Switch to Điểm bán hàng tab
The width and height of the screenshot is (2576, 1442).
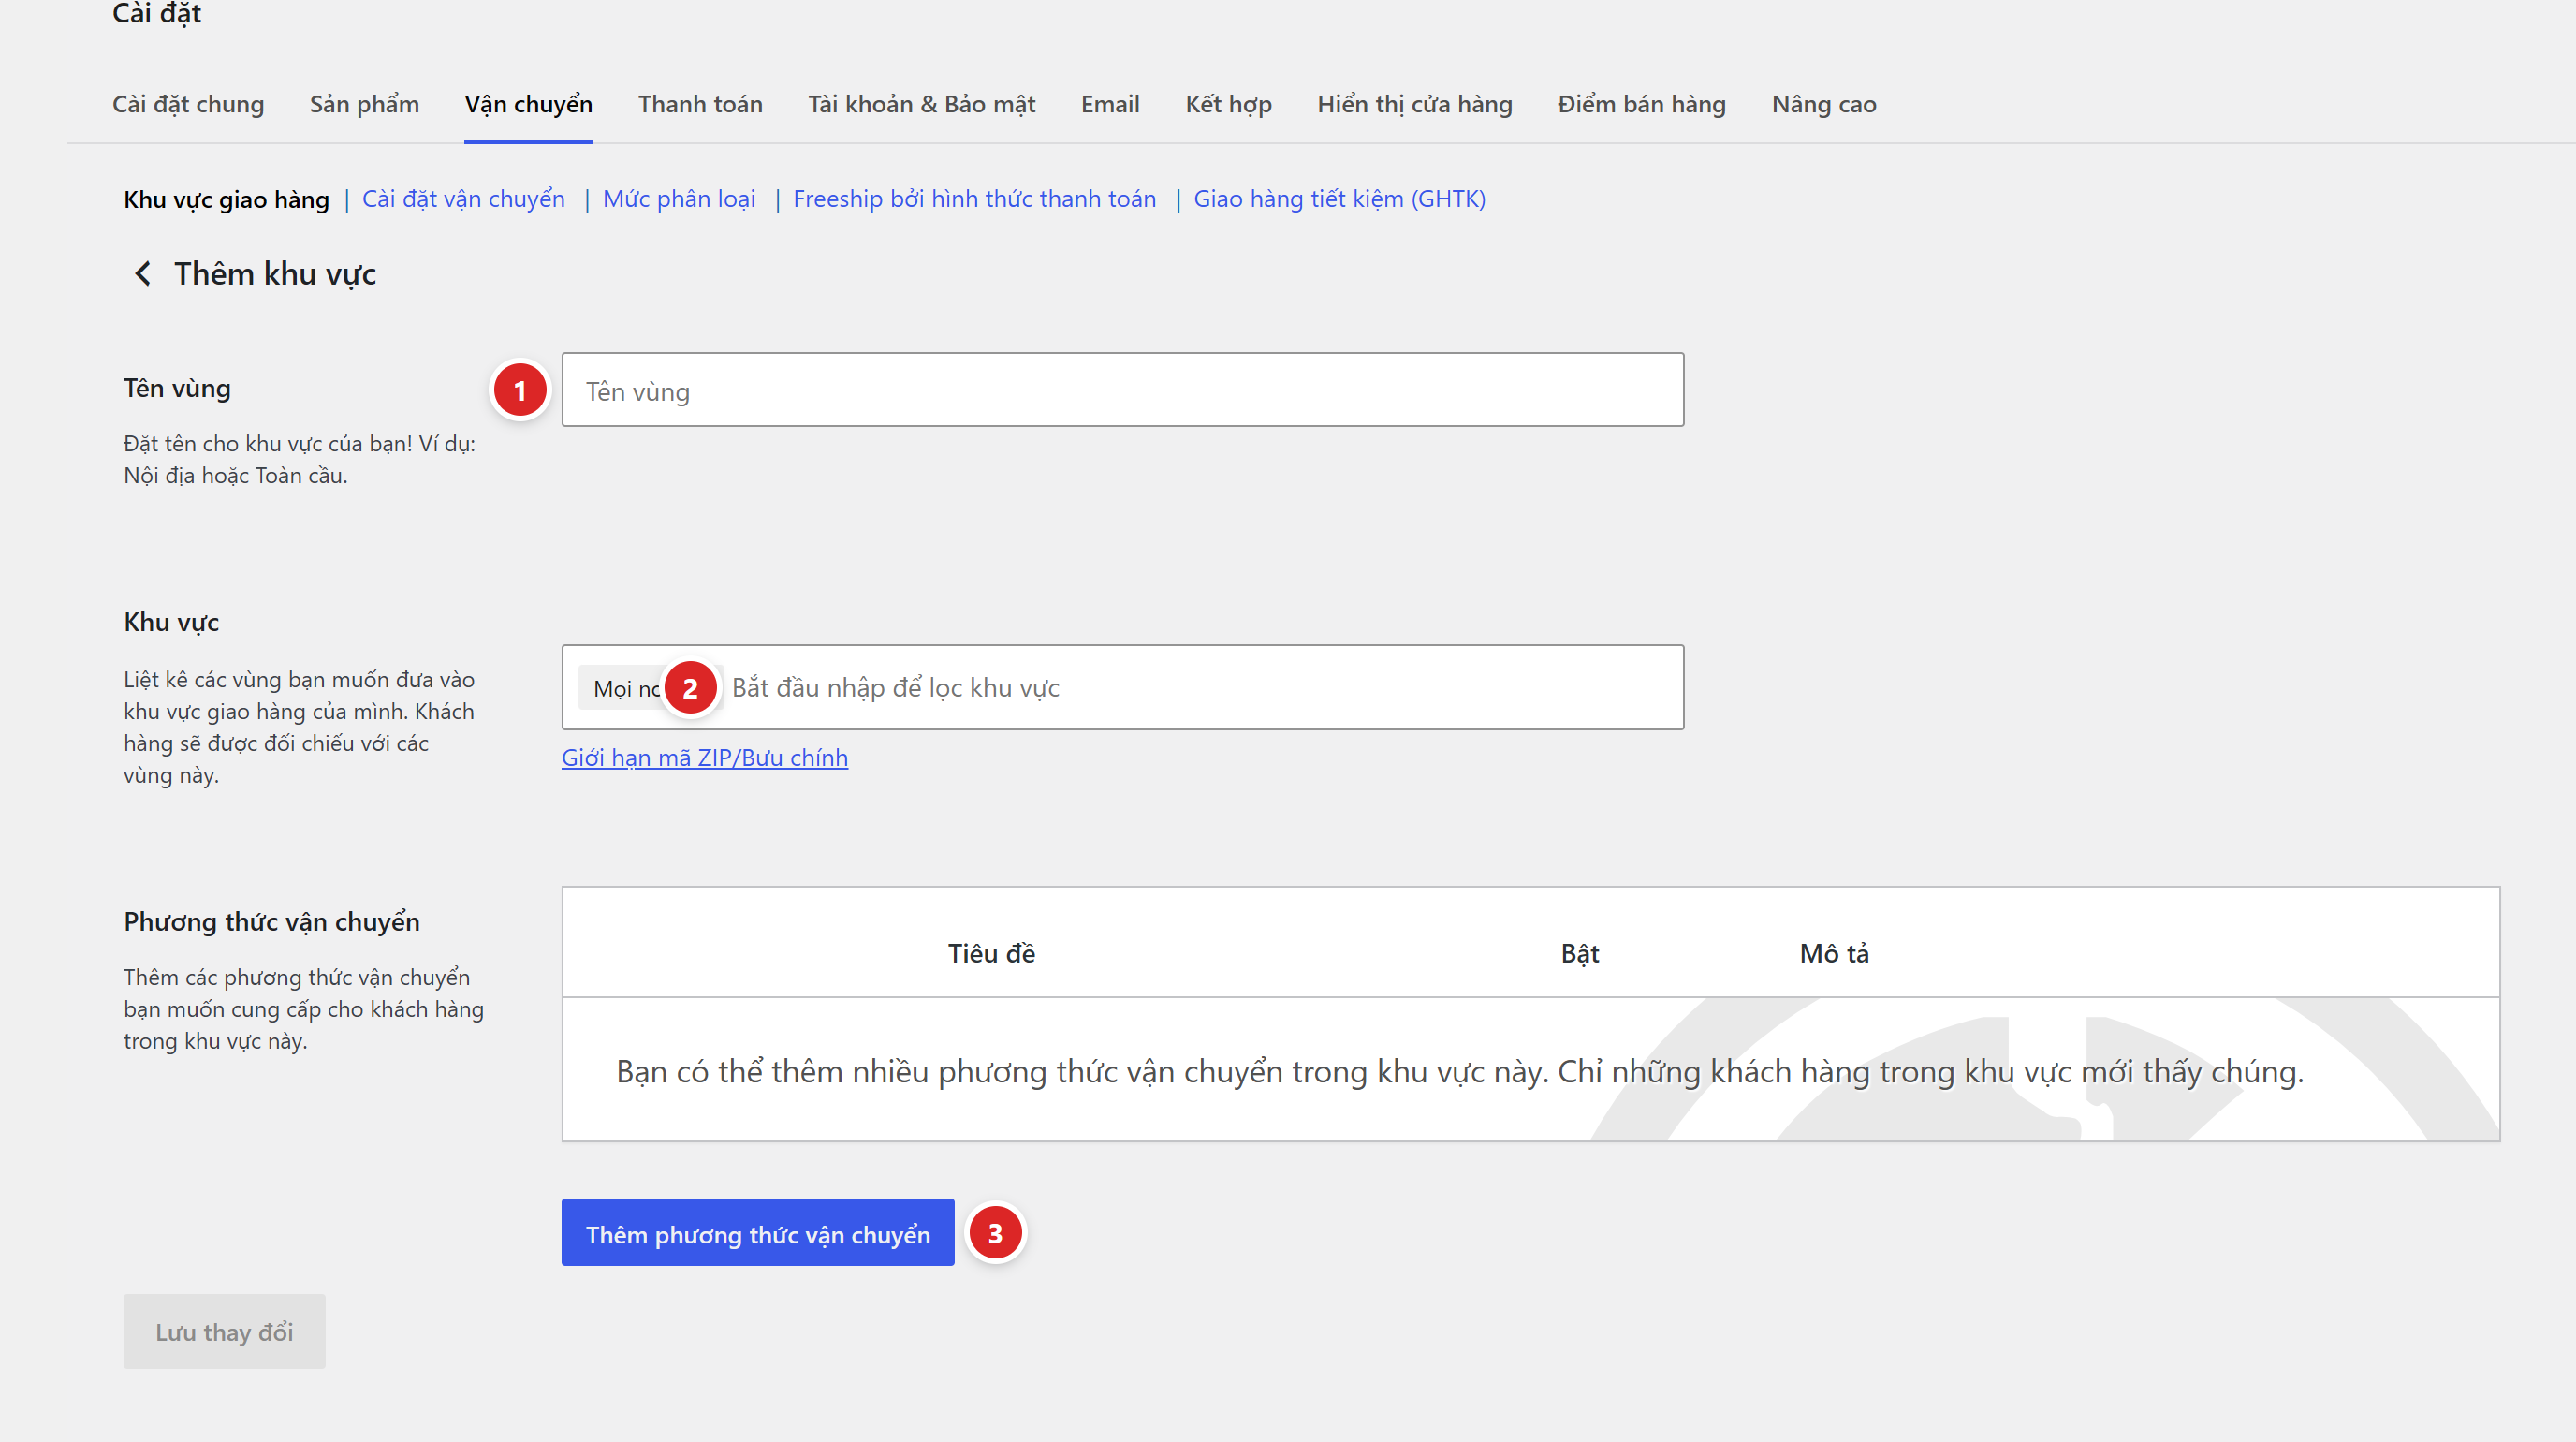[1641, 104]
